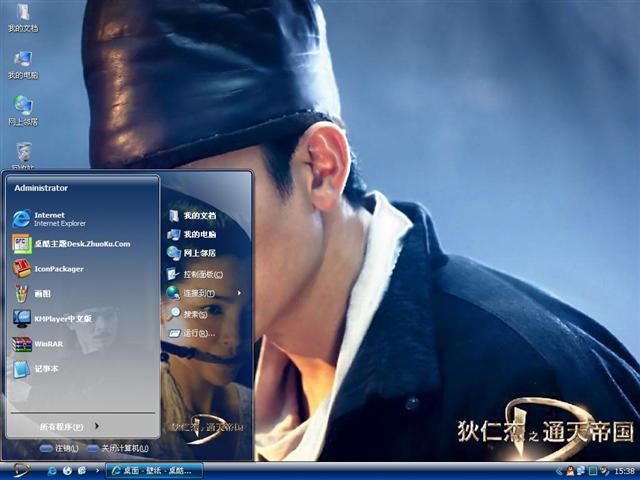Image resolution: width=640 pixels, height=480 pixels.
Task: Launch 记事本 (Notepad) from the Start menu
Action: coord(46,369)
